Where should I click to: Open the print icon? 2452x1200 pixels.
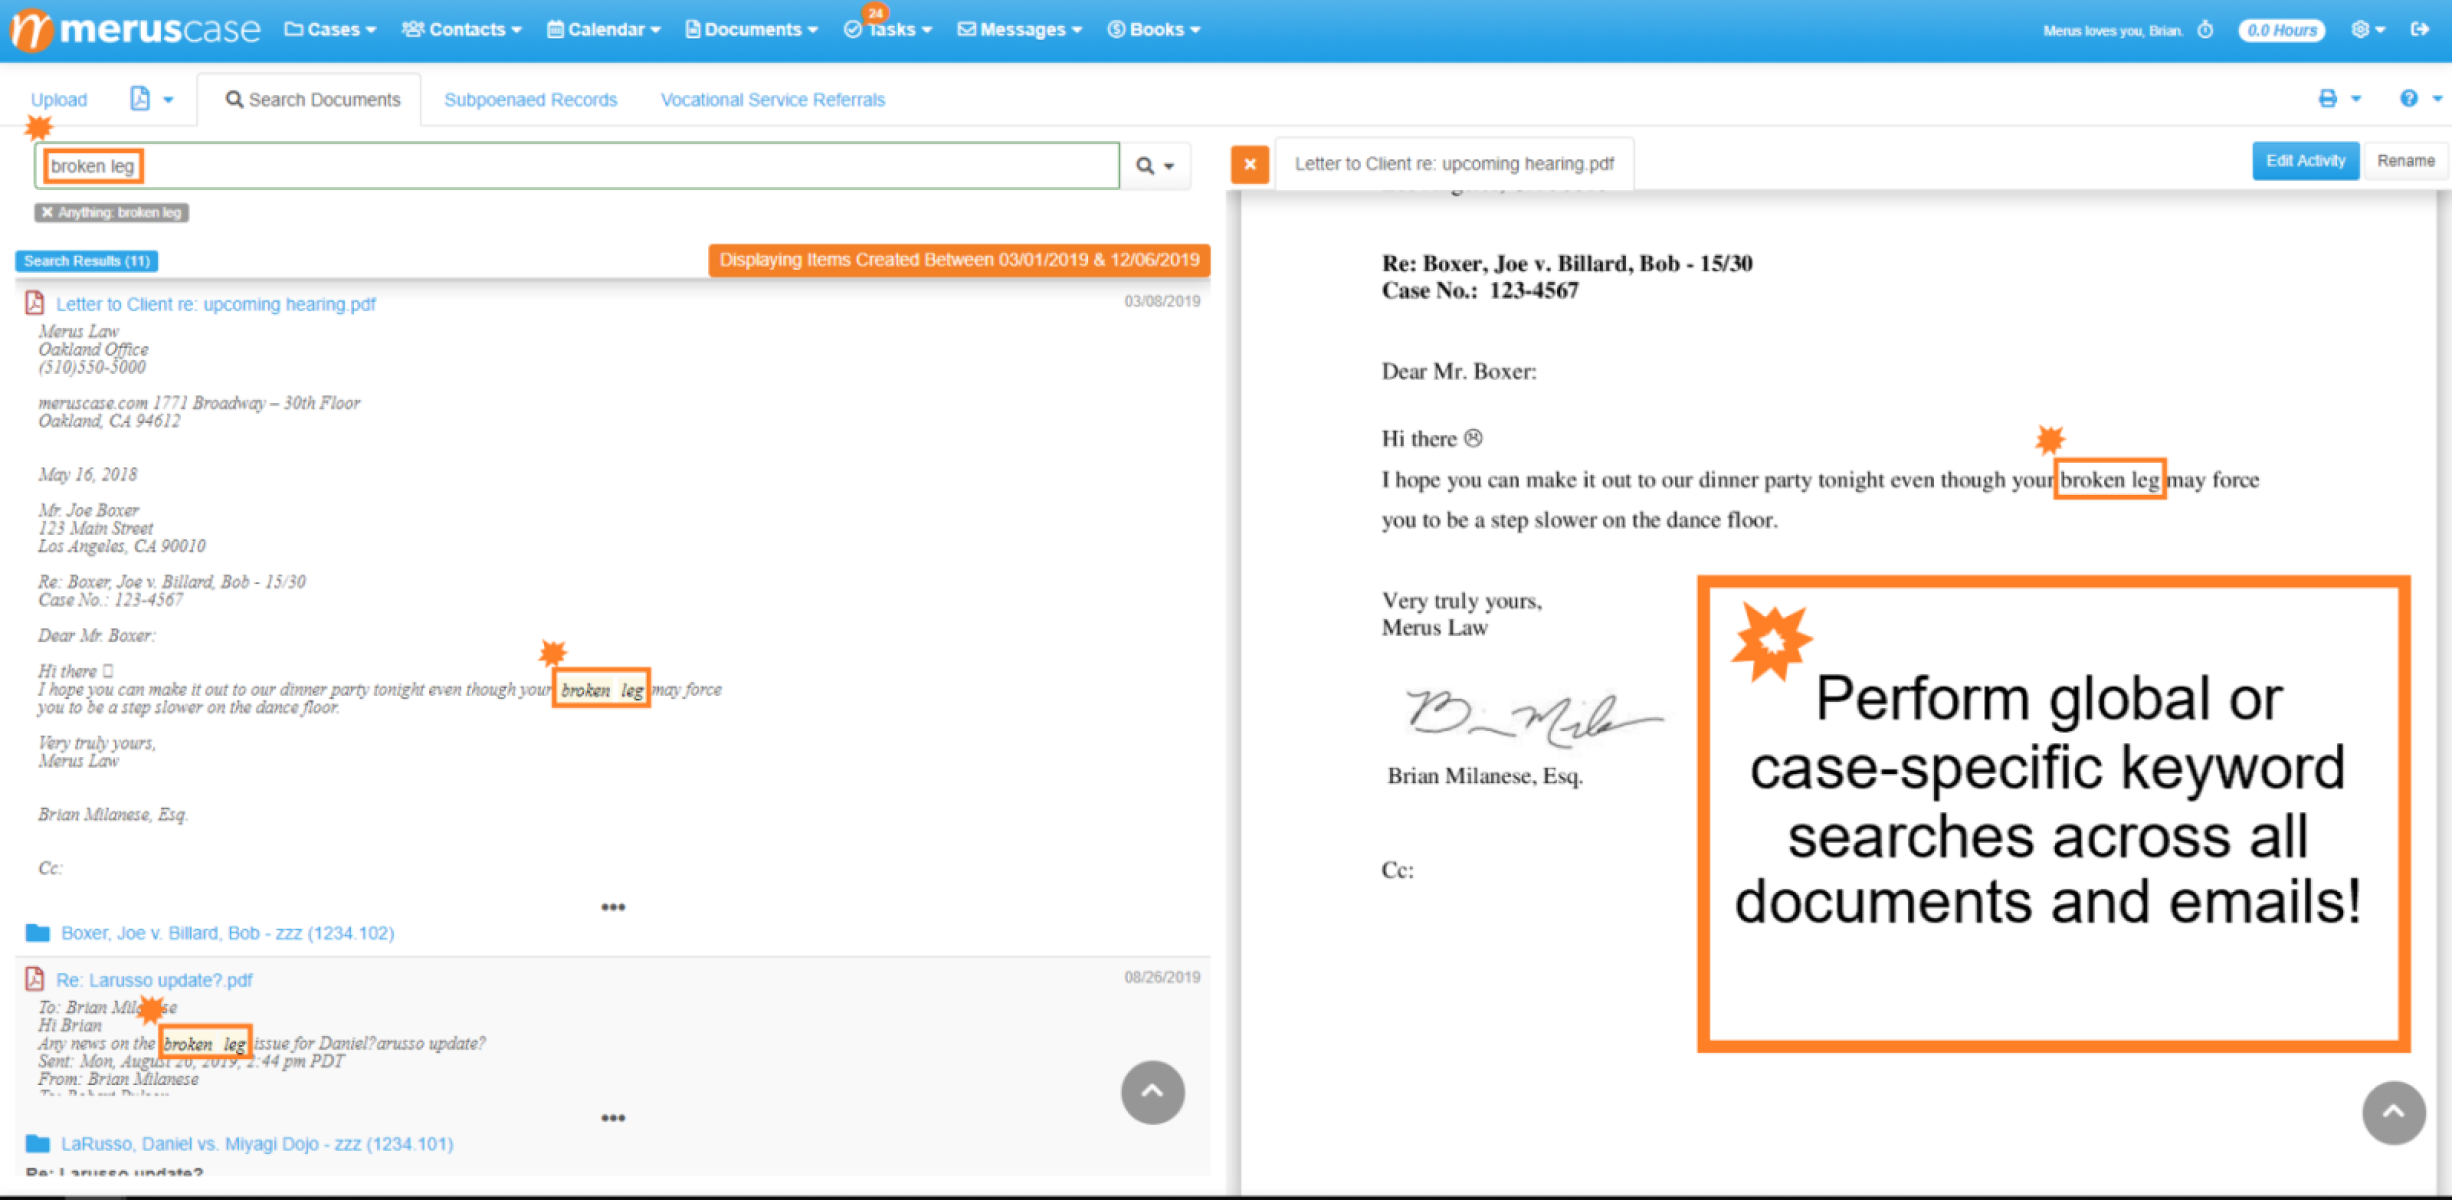(x=2330, y=98)
